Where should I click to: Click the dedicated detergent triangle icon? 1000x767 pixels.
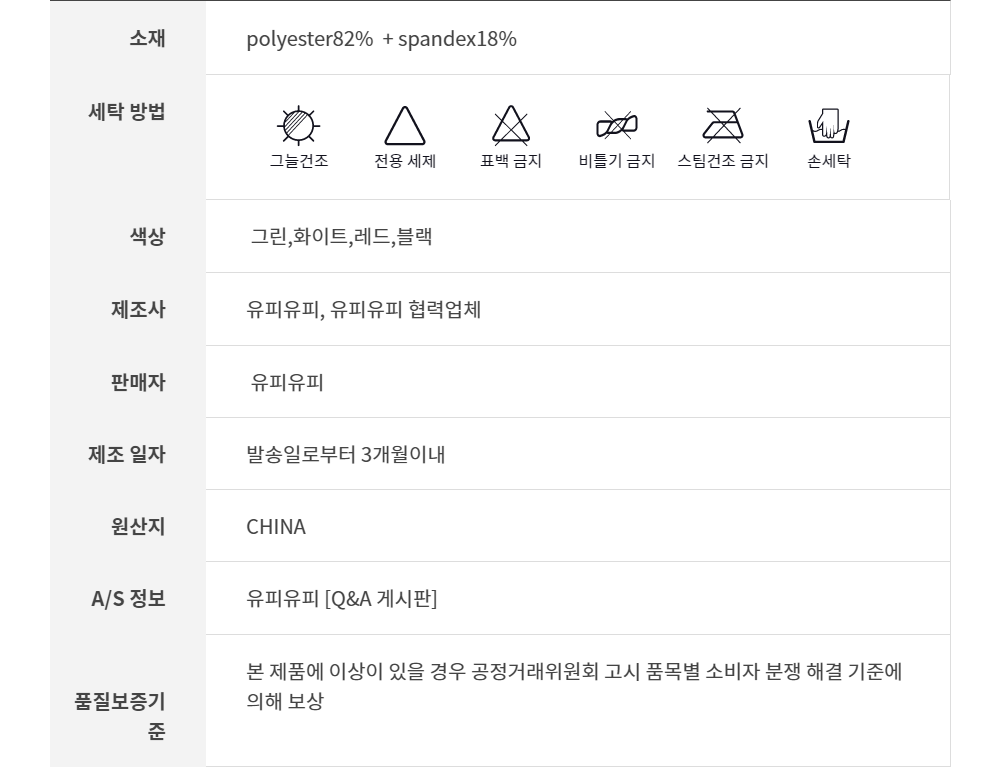coord(405,126)
